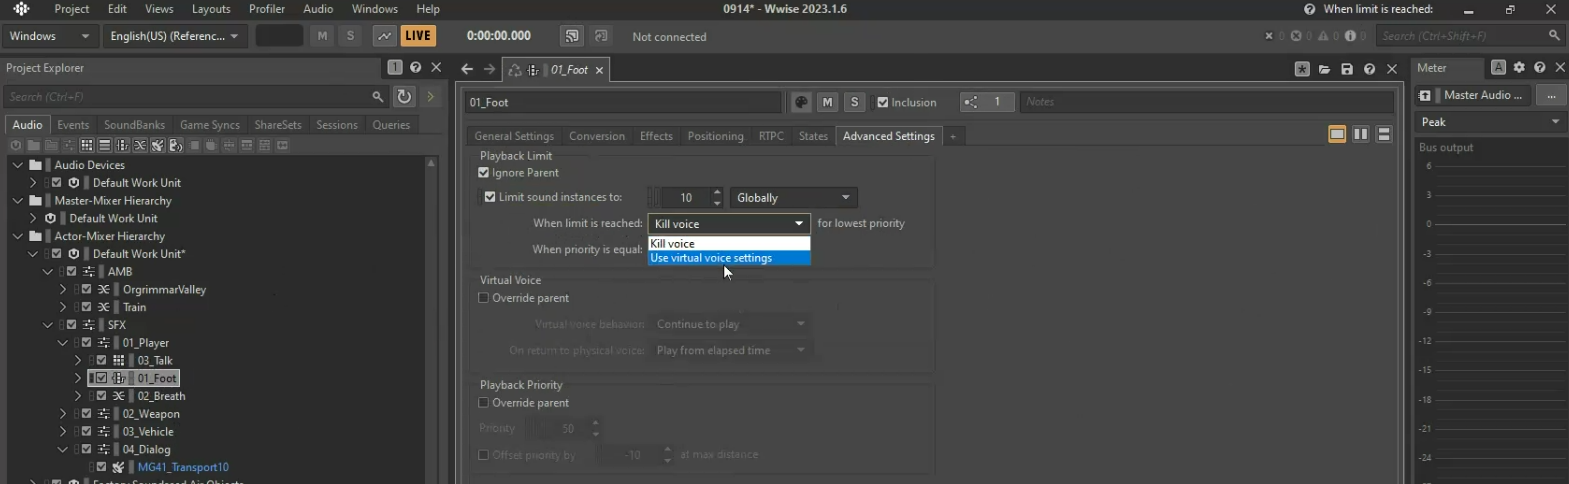This screenshot has height=484, width=1569.
Task: Add a new tab with plus button
Action: (953, 136)
